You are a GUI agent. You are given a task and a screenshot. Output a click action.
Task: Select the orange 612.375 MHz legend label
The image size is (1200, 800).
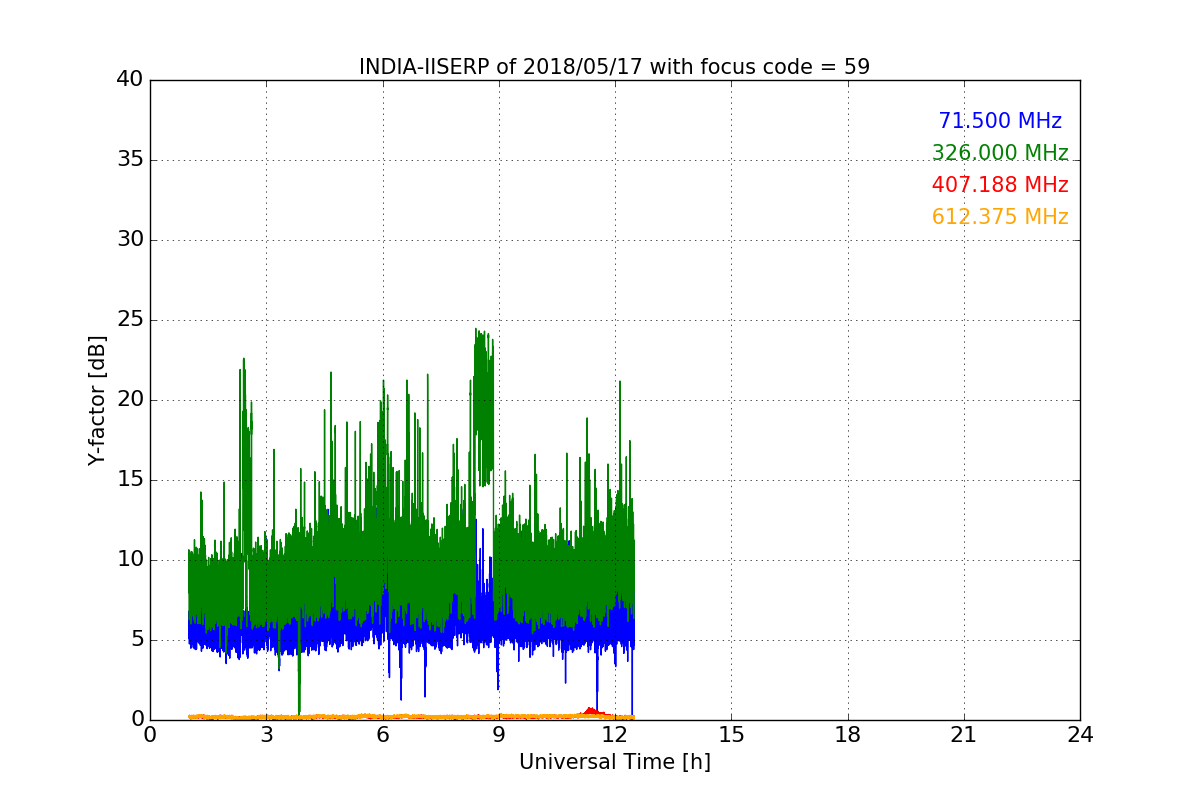click(x=1000, y=217)
